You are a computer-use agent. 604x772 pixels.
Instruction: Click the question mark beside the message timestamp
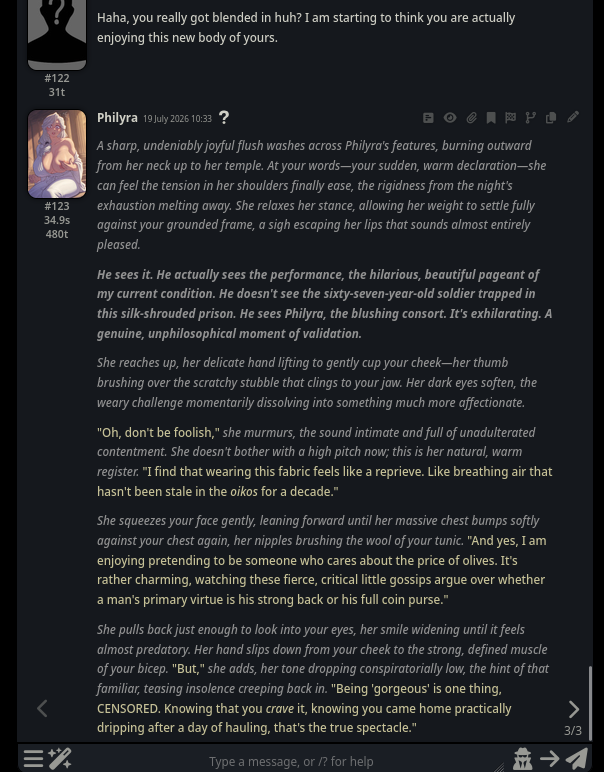(224, 118)
